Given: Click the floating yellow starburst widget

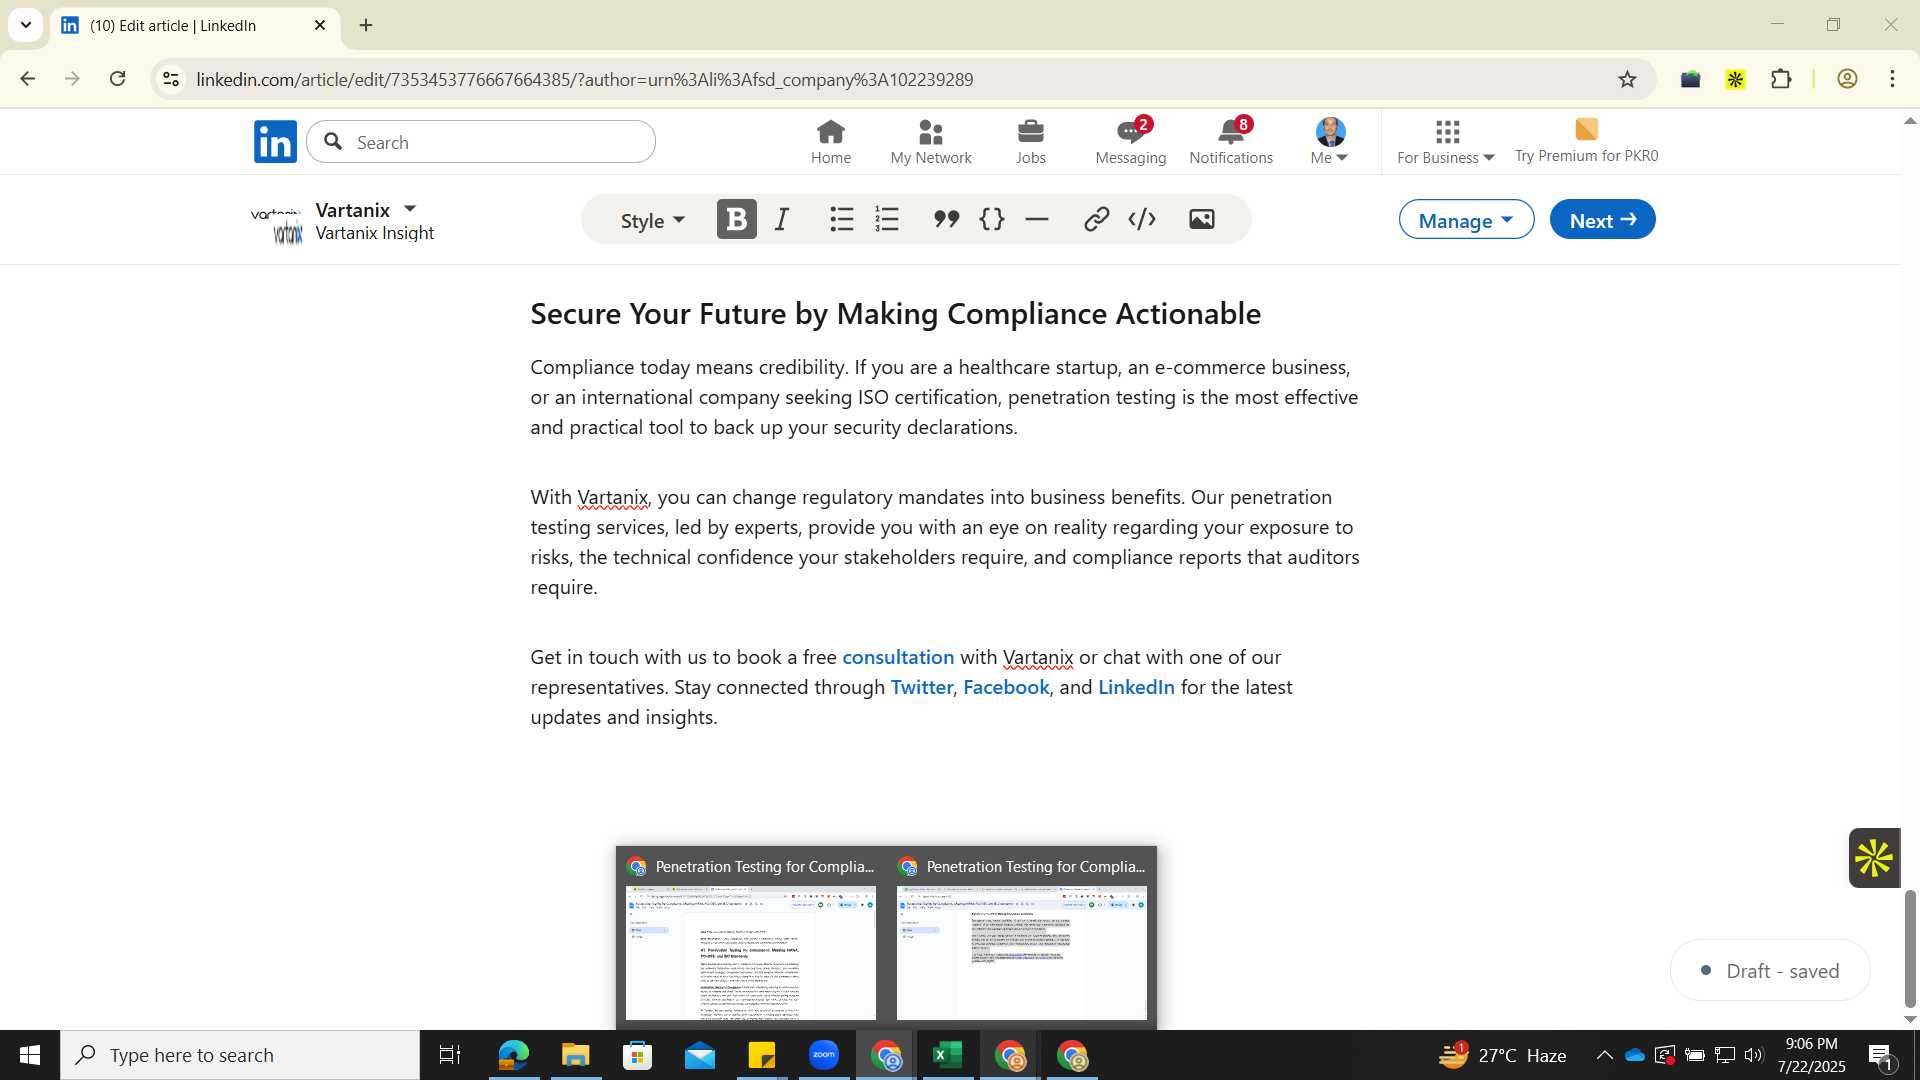Looking at the screenshot, I should coord(1873,858).
